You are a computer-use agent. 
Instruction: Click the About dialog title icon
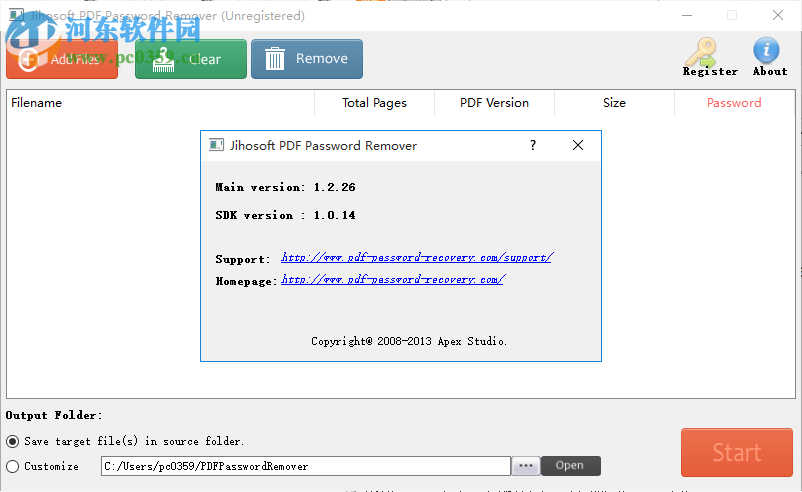pos(216,145)
